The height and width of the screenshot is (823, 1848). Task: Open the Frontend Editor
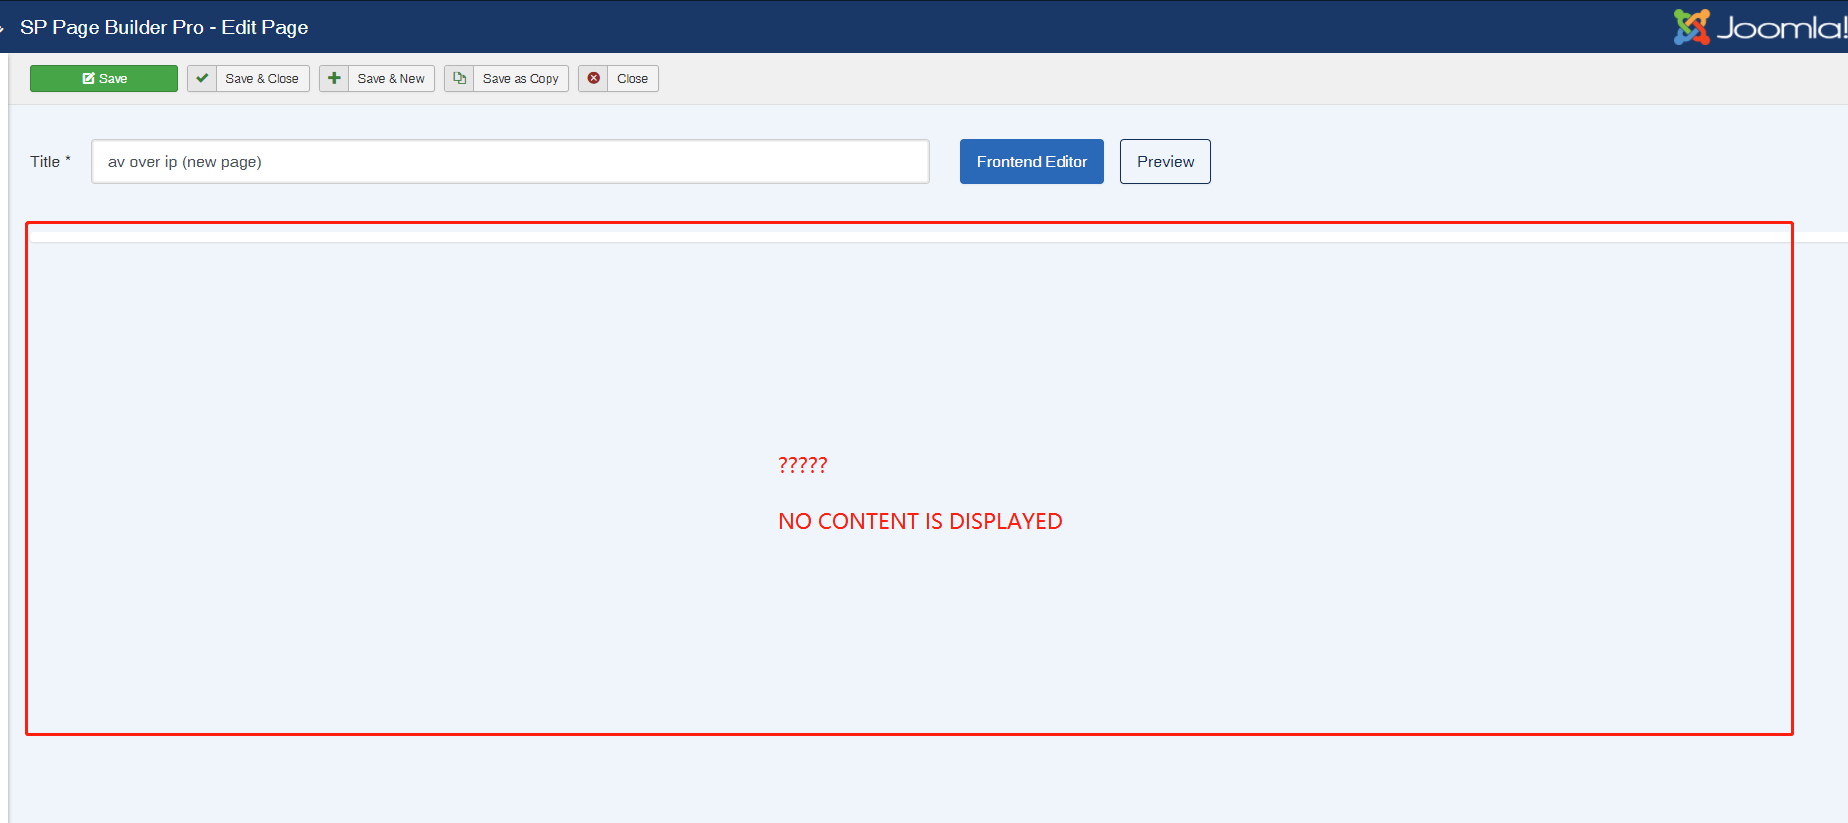pos(1031,162)
